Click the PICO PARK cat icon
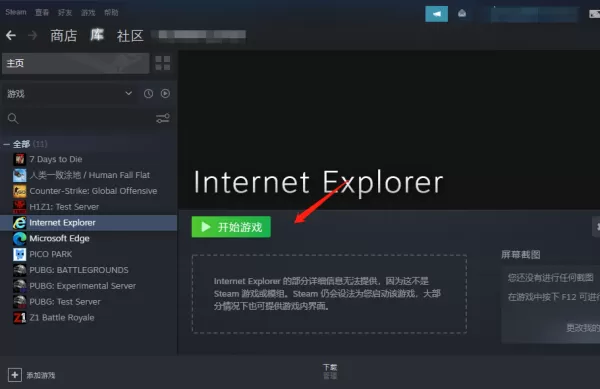The image size is (600, 389). pyautogui.click(x=20, y=254)
